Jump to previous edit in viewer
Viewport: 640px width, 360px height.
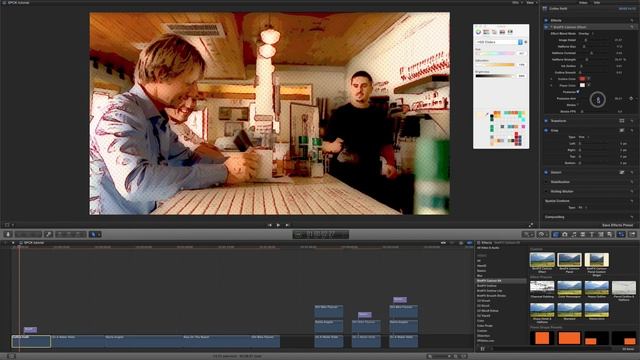(x=269, y=225)
